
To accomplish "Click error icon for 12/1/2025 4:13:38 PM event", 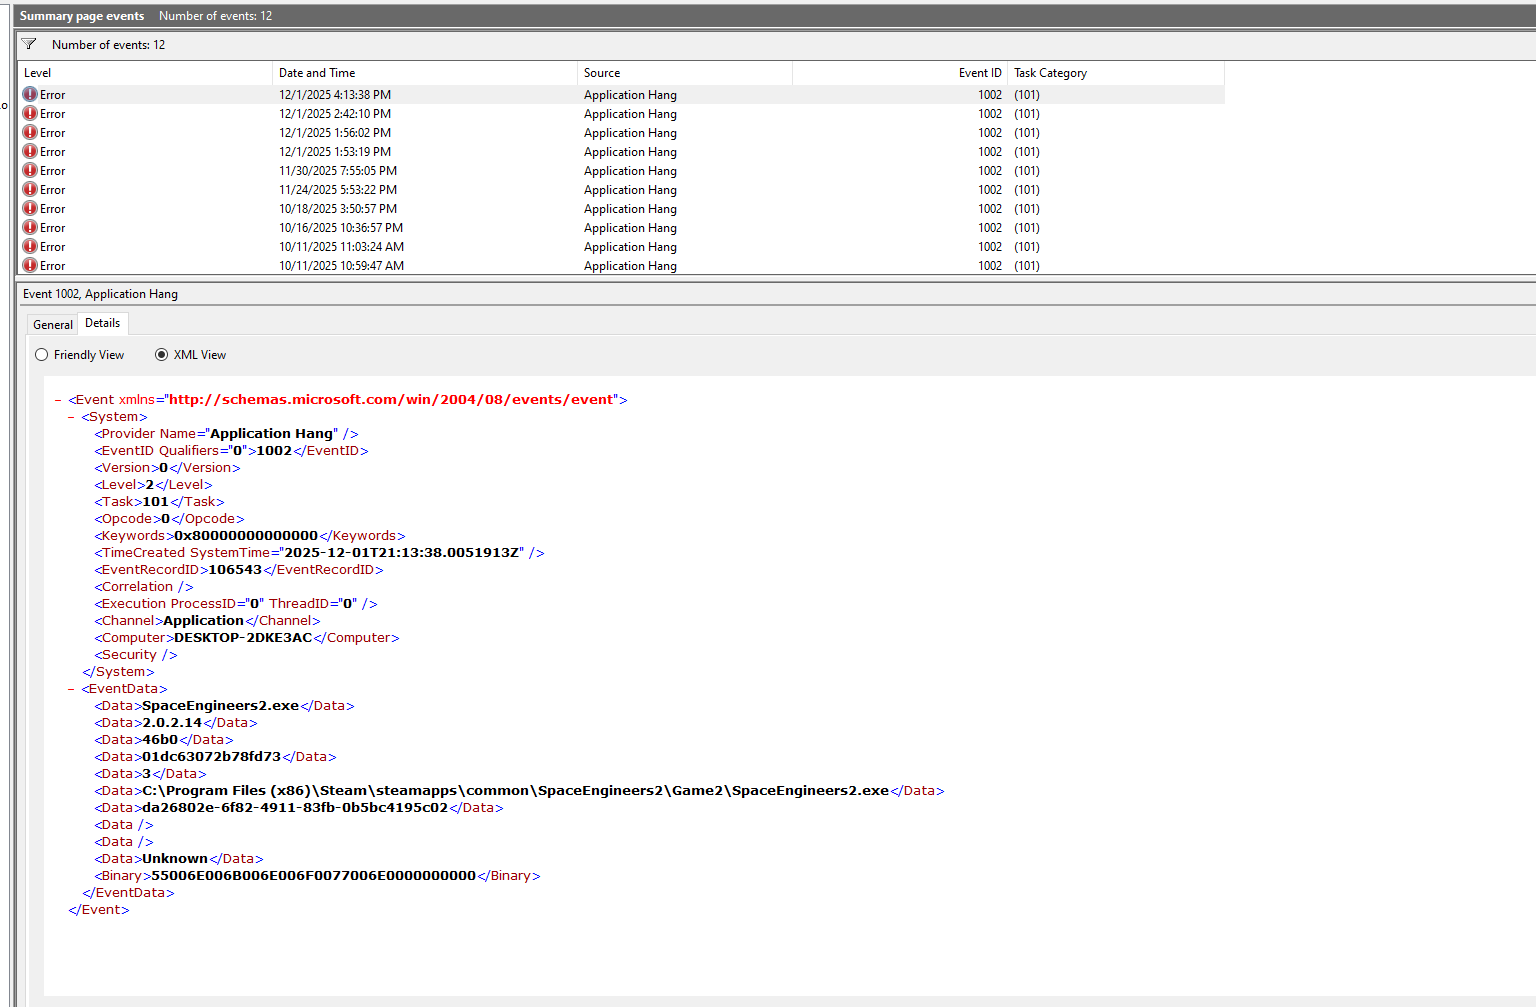I will (x=30, y=95).
